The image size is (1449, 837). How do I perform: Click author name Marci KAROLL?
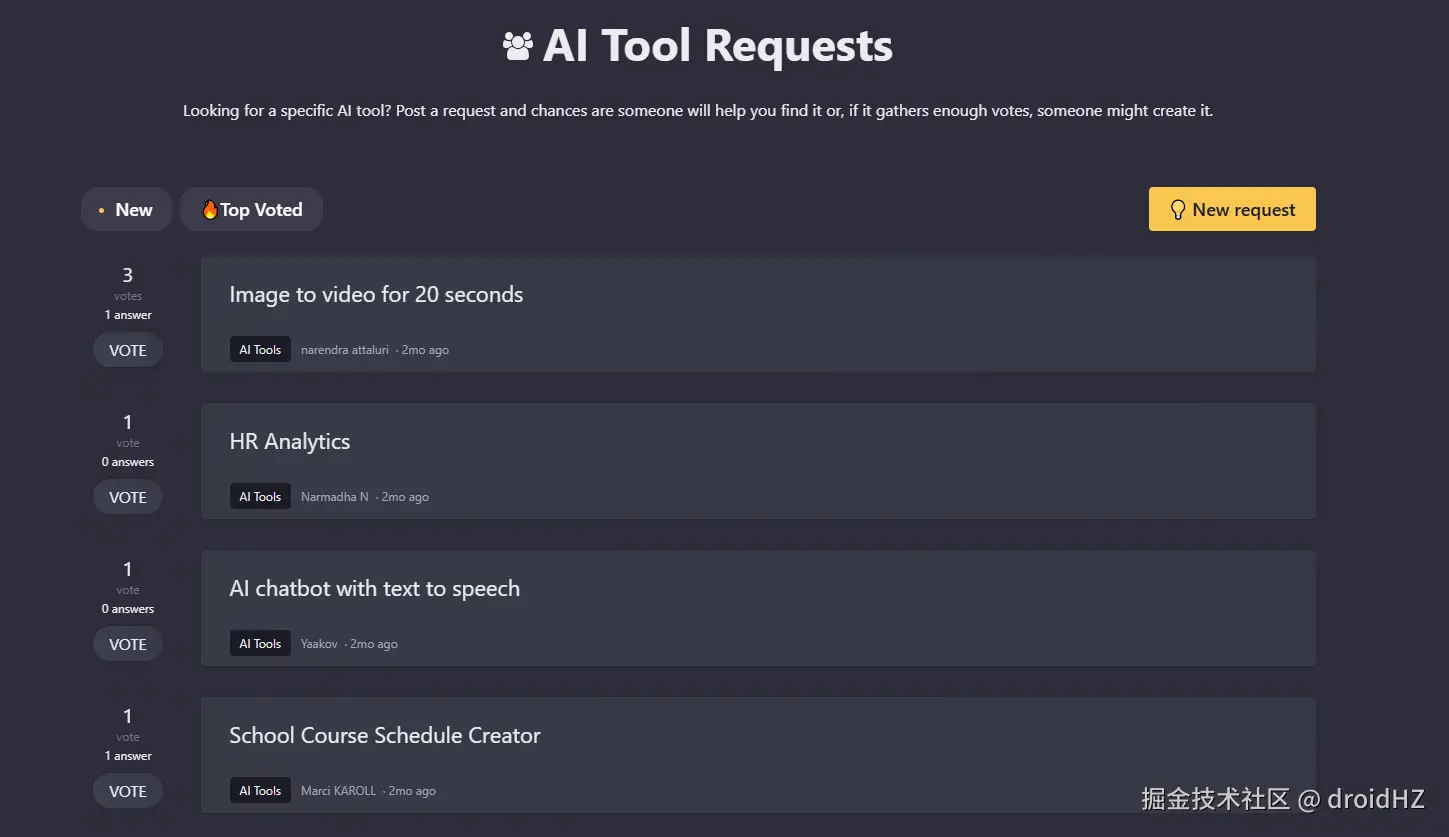(x=339, y=791)
